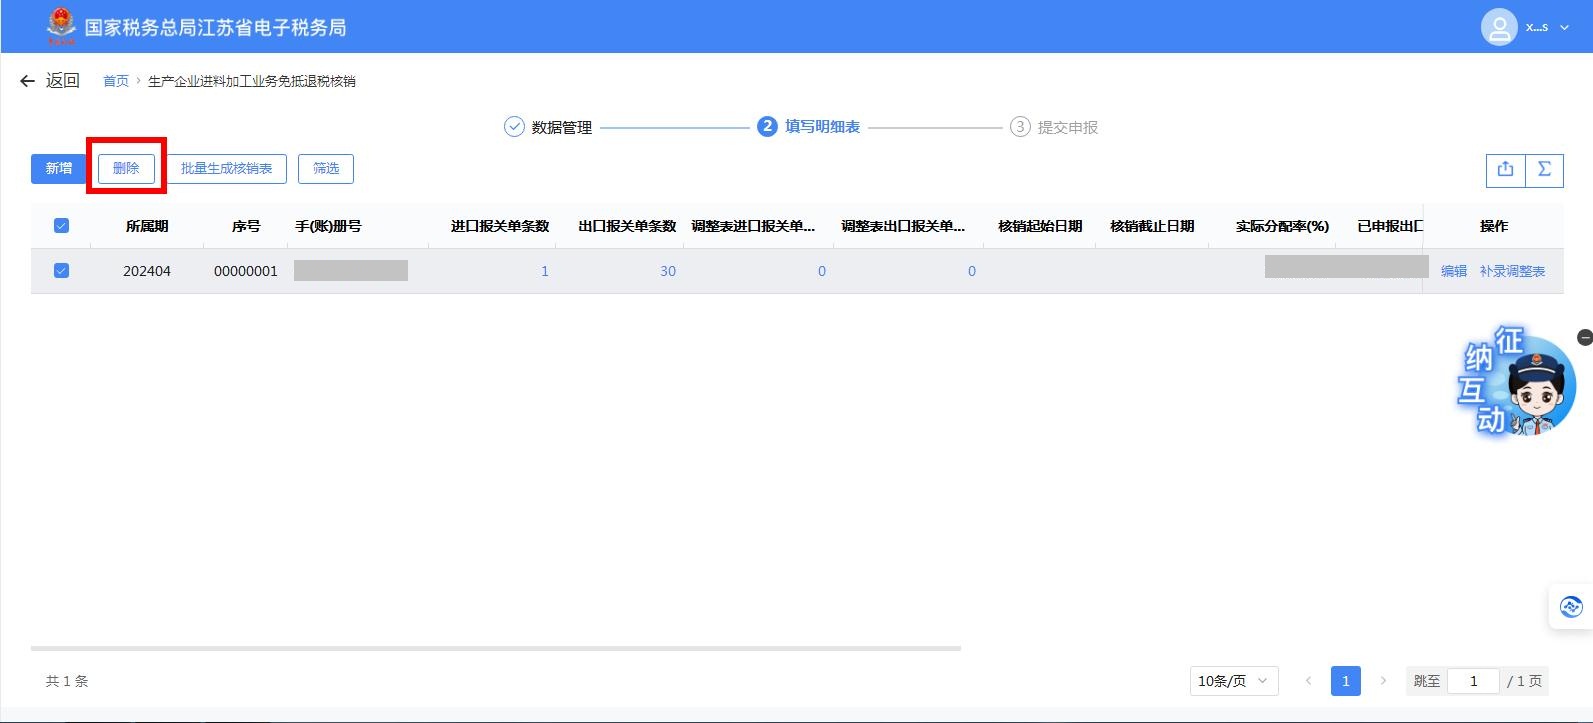
Task: Click the export/share icon button
Action: (x=1505, y=169)
